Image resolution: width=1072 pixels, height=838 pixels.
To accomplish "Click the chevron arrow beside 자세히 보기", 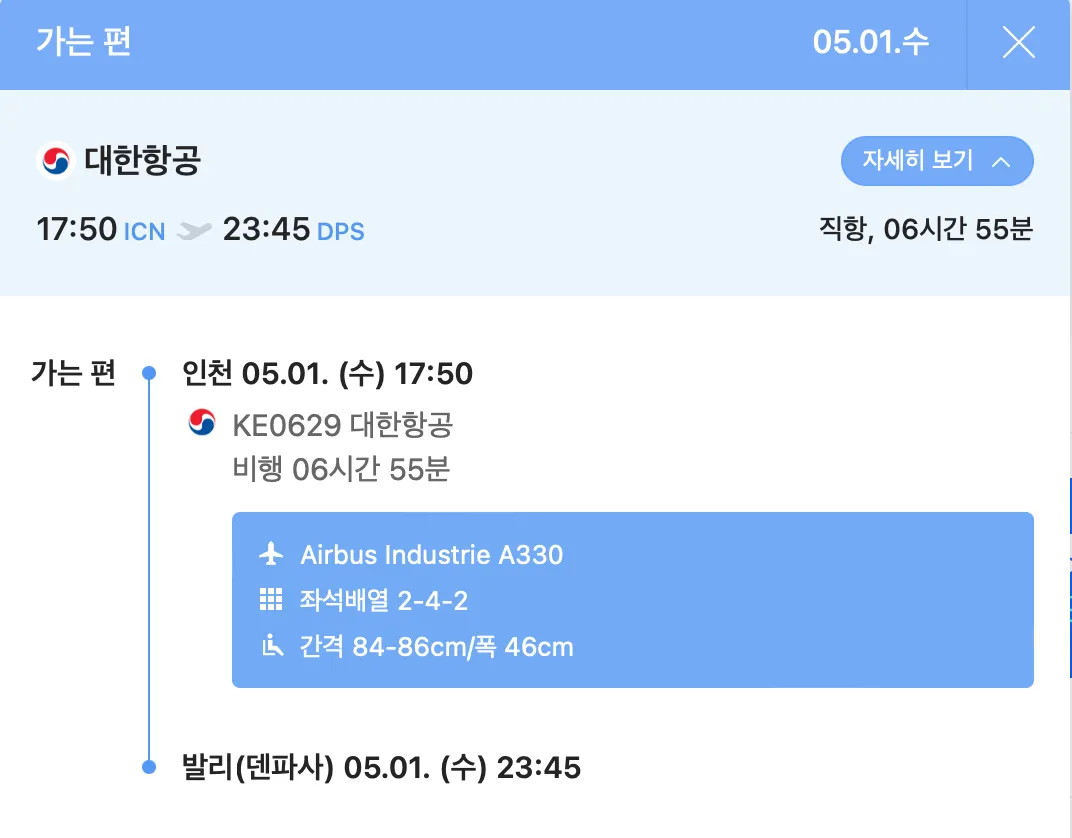I will (x=1000, y=162).
